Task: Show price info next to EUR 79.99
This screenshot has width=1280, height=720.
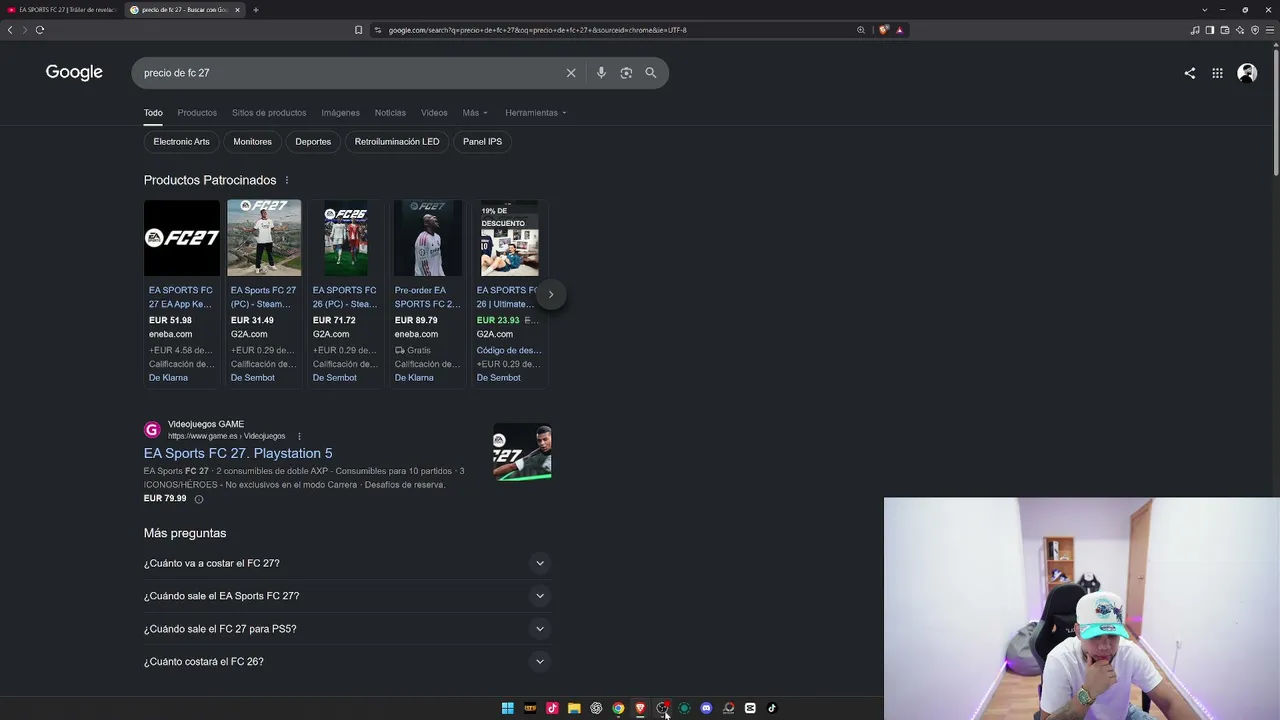Action: (x=199, y=499)
